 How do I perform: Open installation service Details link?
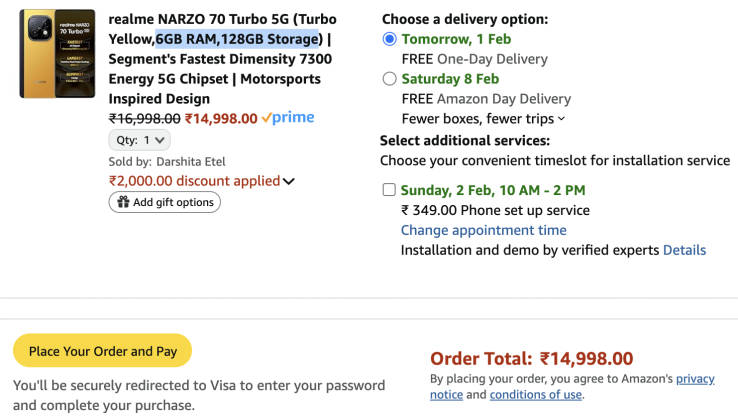tap(684, 250)
